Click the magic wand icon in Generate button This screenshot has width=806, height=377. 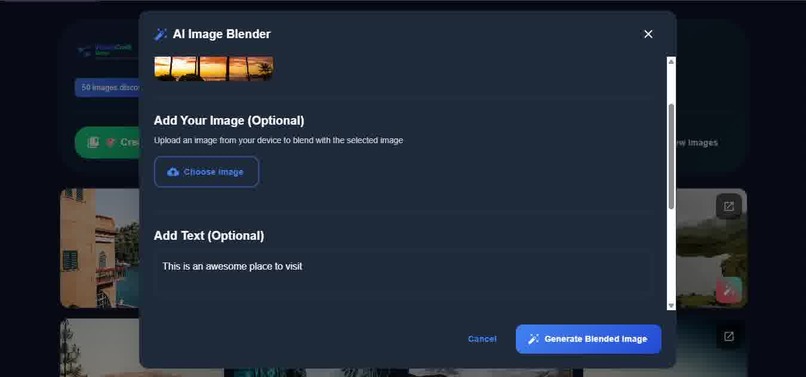[x=534, y=339]
